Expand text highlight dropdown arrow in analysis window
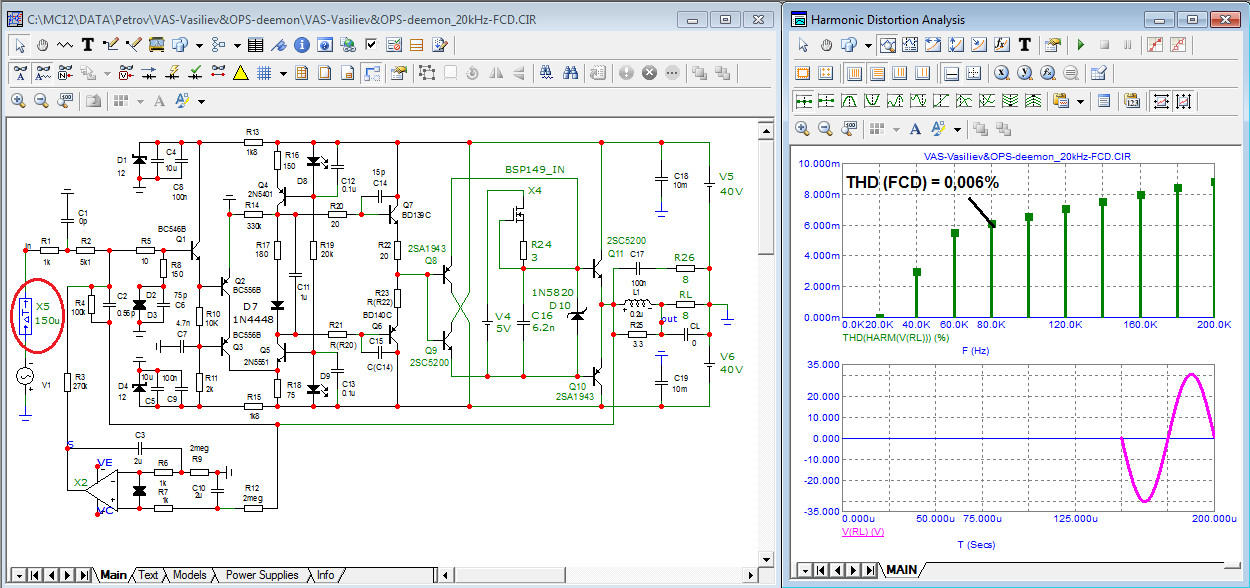This screenshot has width=1250, height=588. coord(957,129)
